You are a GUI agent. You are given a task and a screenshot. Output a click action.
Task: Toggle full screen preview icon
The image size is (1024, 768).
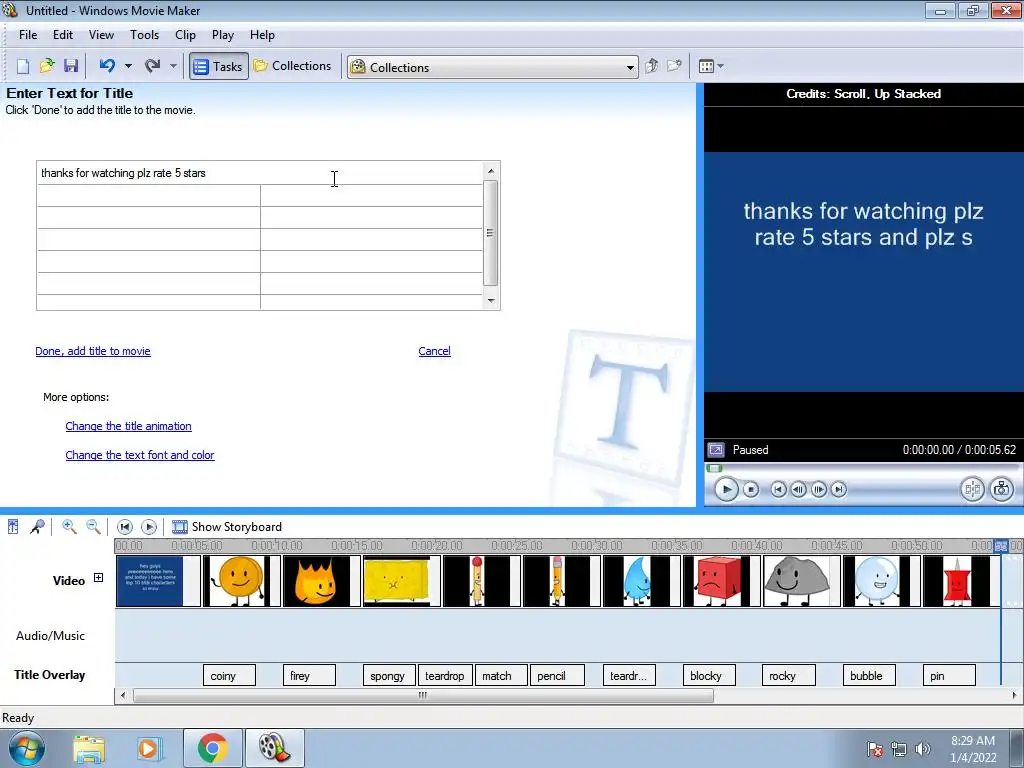(716, 450)
